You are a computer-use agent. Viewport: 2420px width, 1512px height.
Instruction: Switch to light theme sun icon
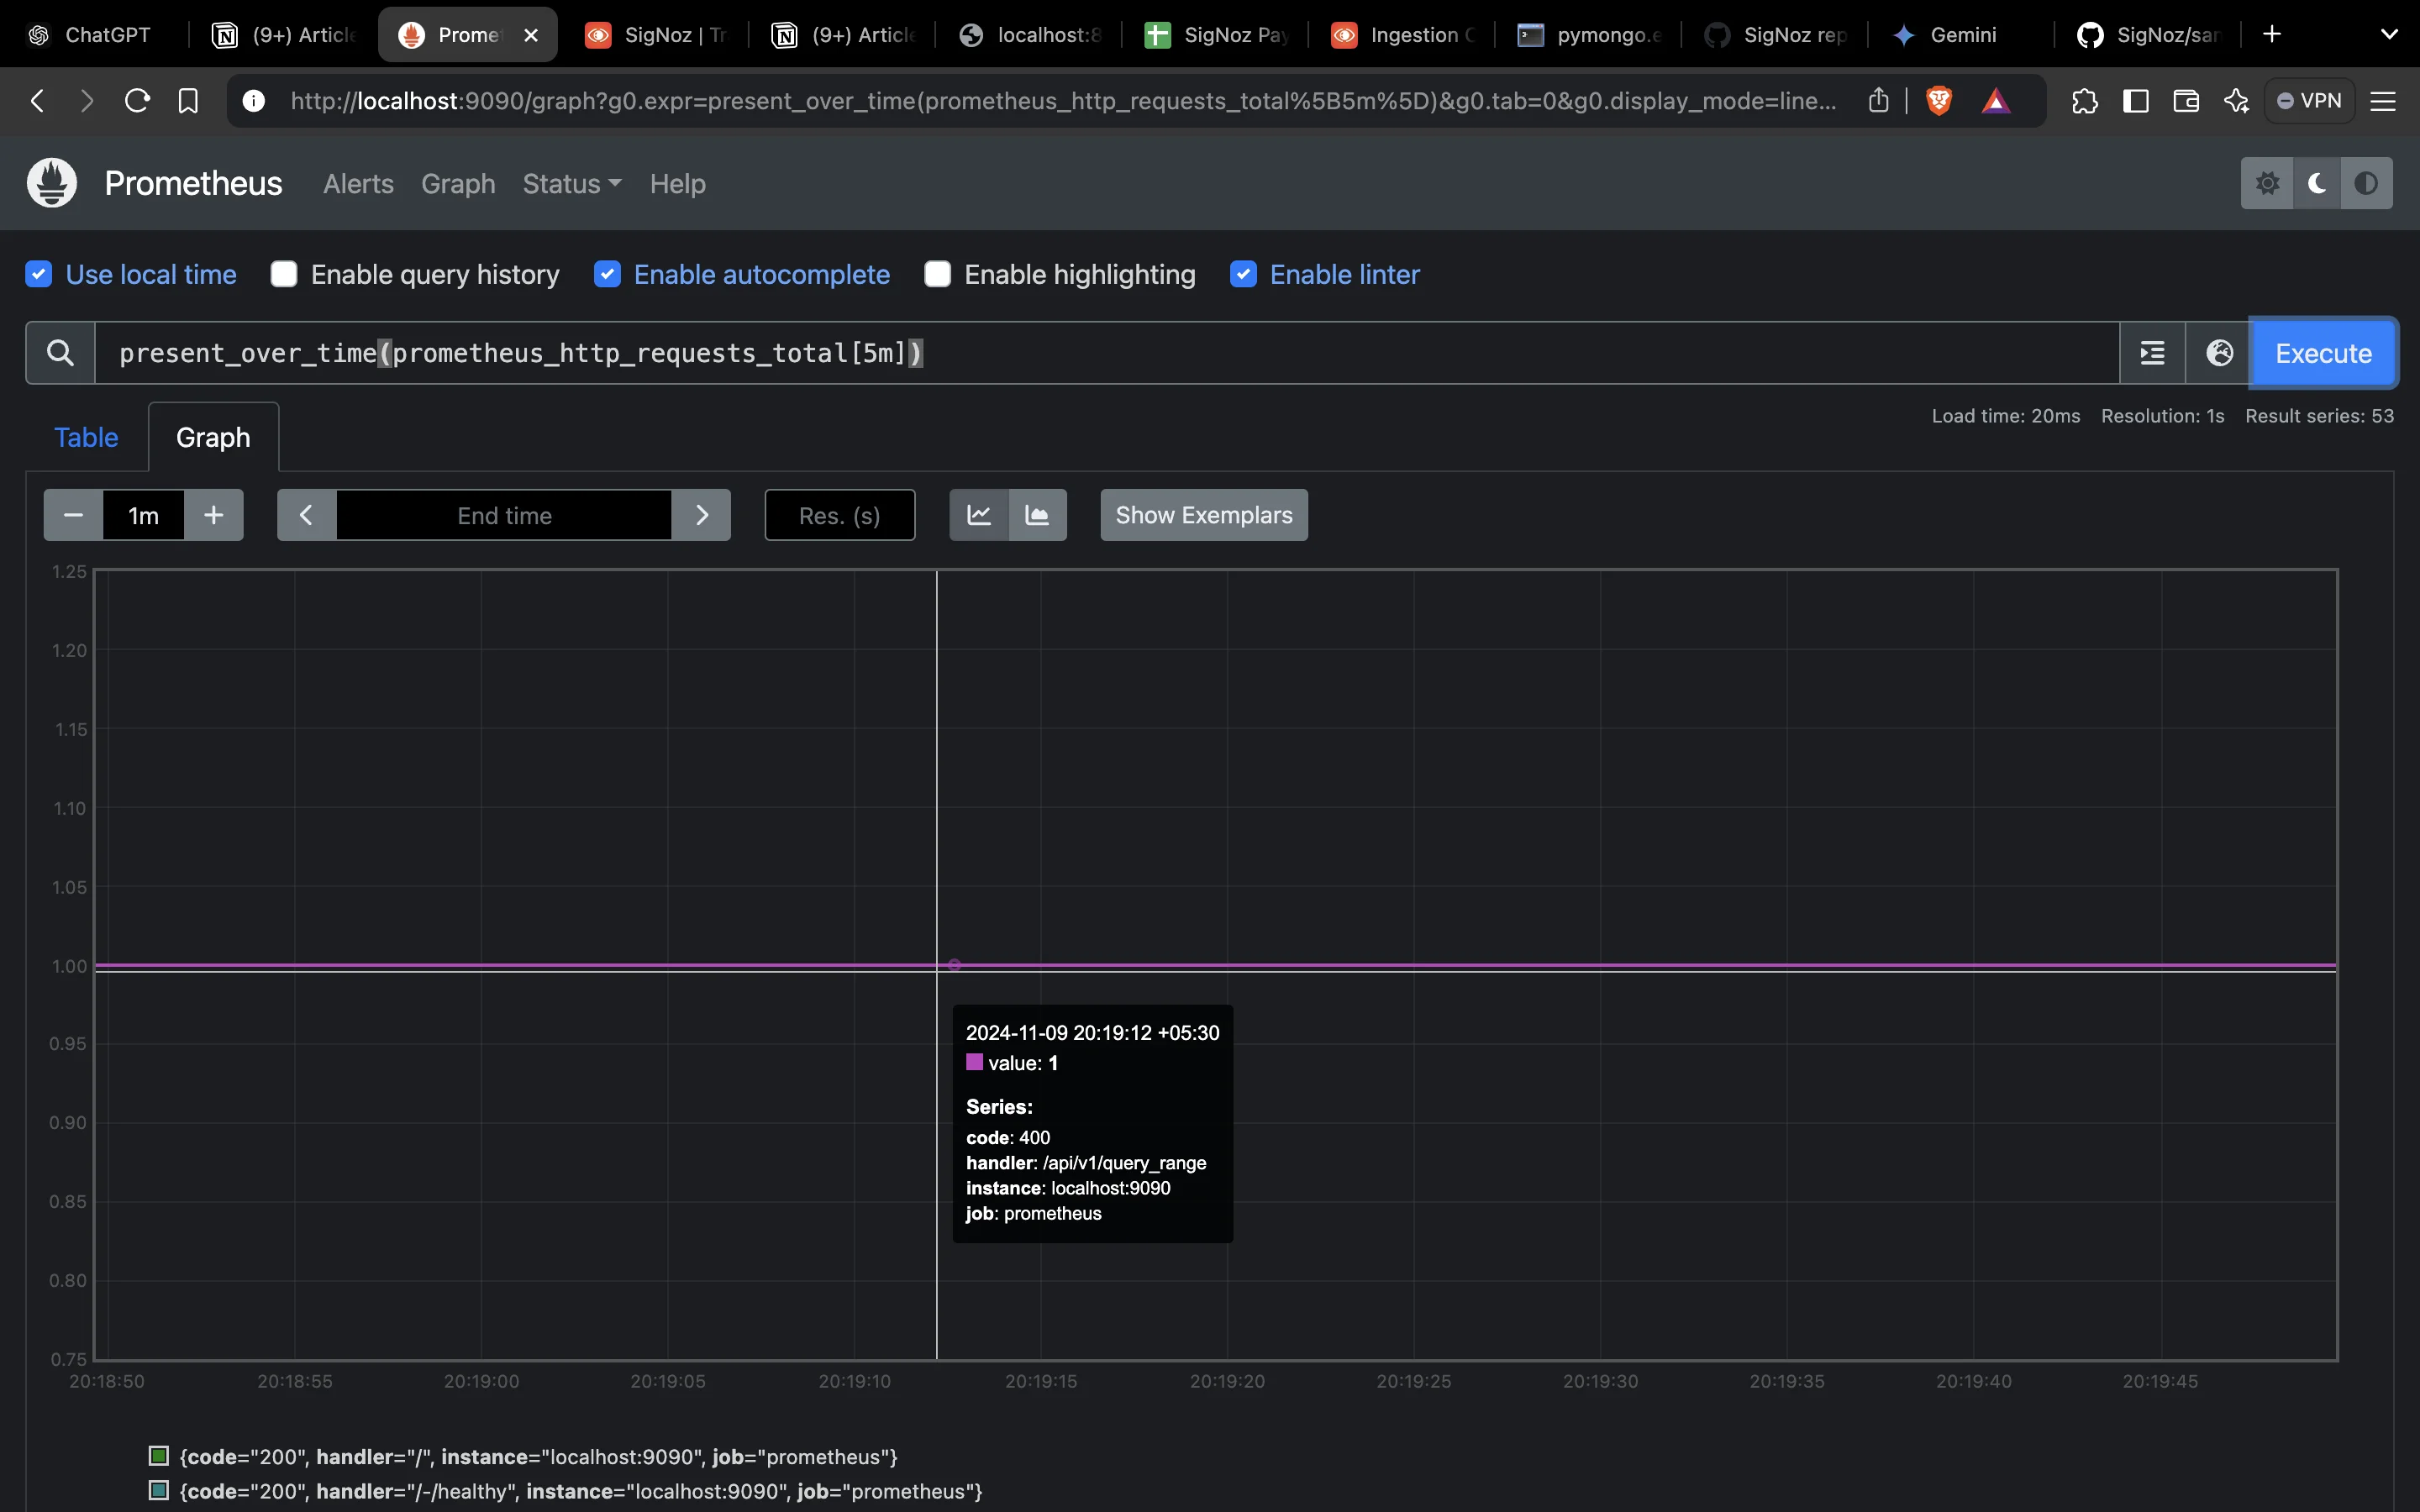pos(2267,183)
